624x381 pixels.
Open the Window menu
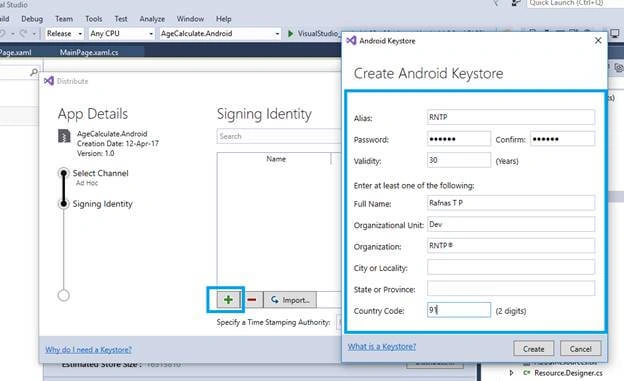(190, 19)
